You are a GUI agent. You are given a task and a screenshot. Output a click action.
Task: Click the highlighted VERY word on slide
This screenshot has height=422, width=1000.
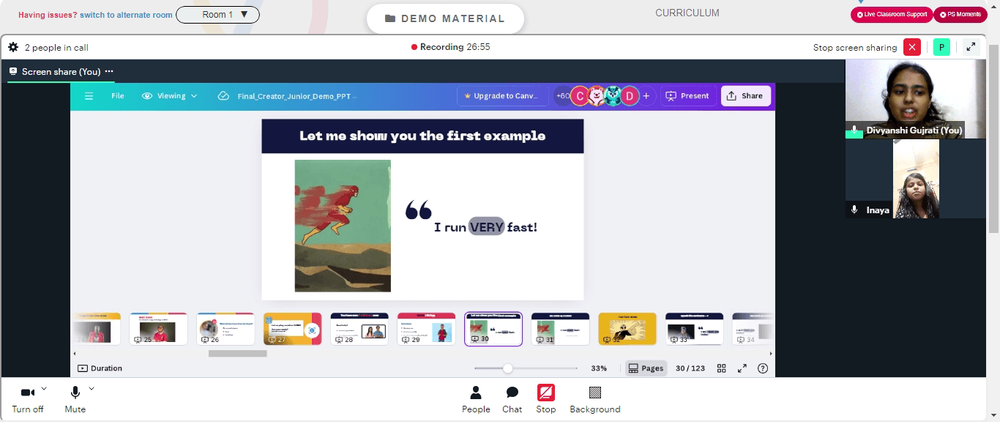click(487, 226)
